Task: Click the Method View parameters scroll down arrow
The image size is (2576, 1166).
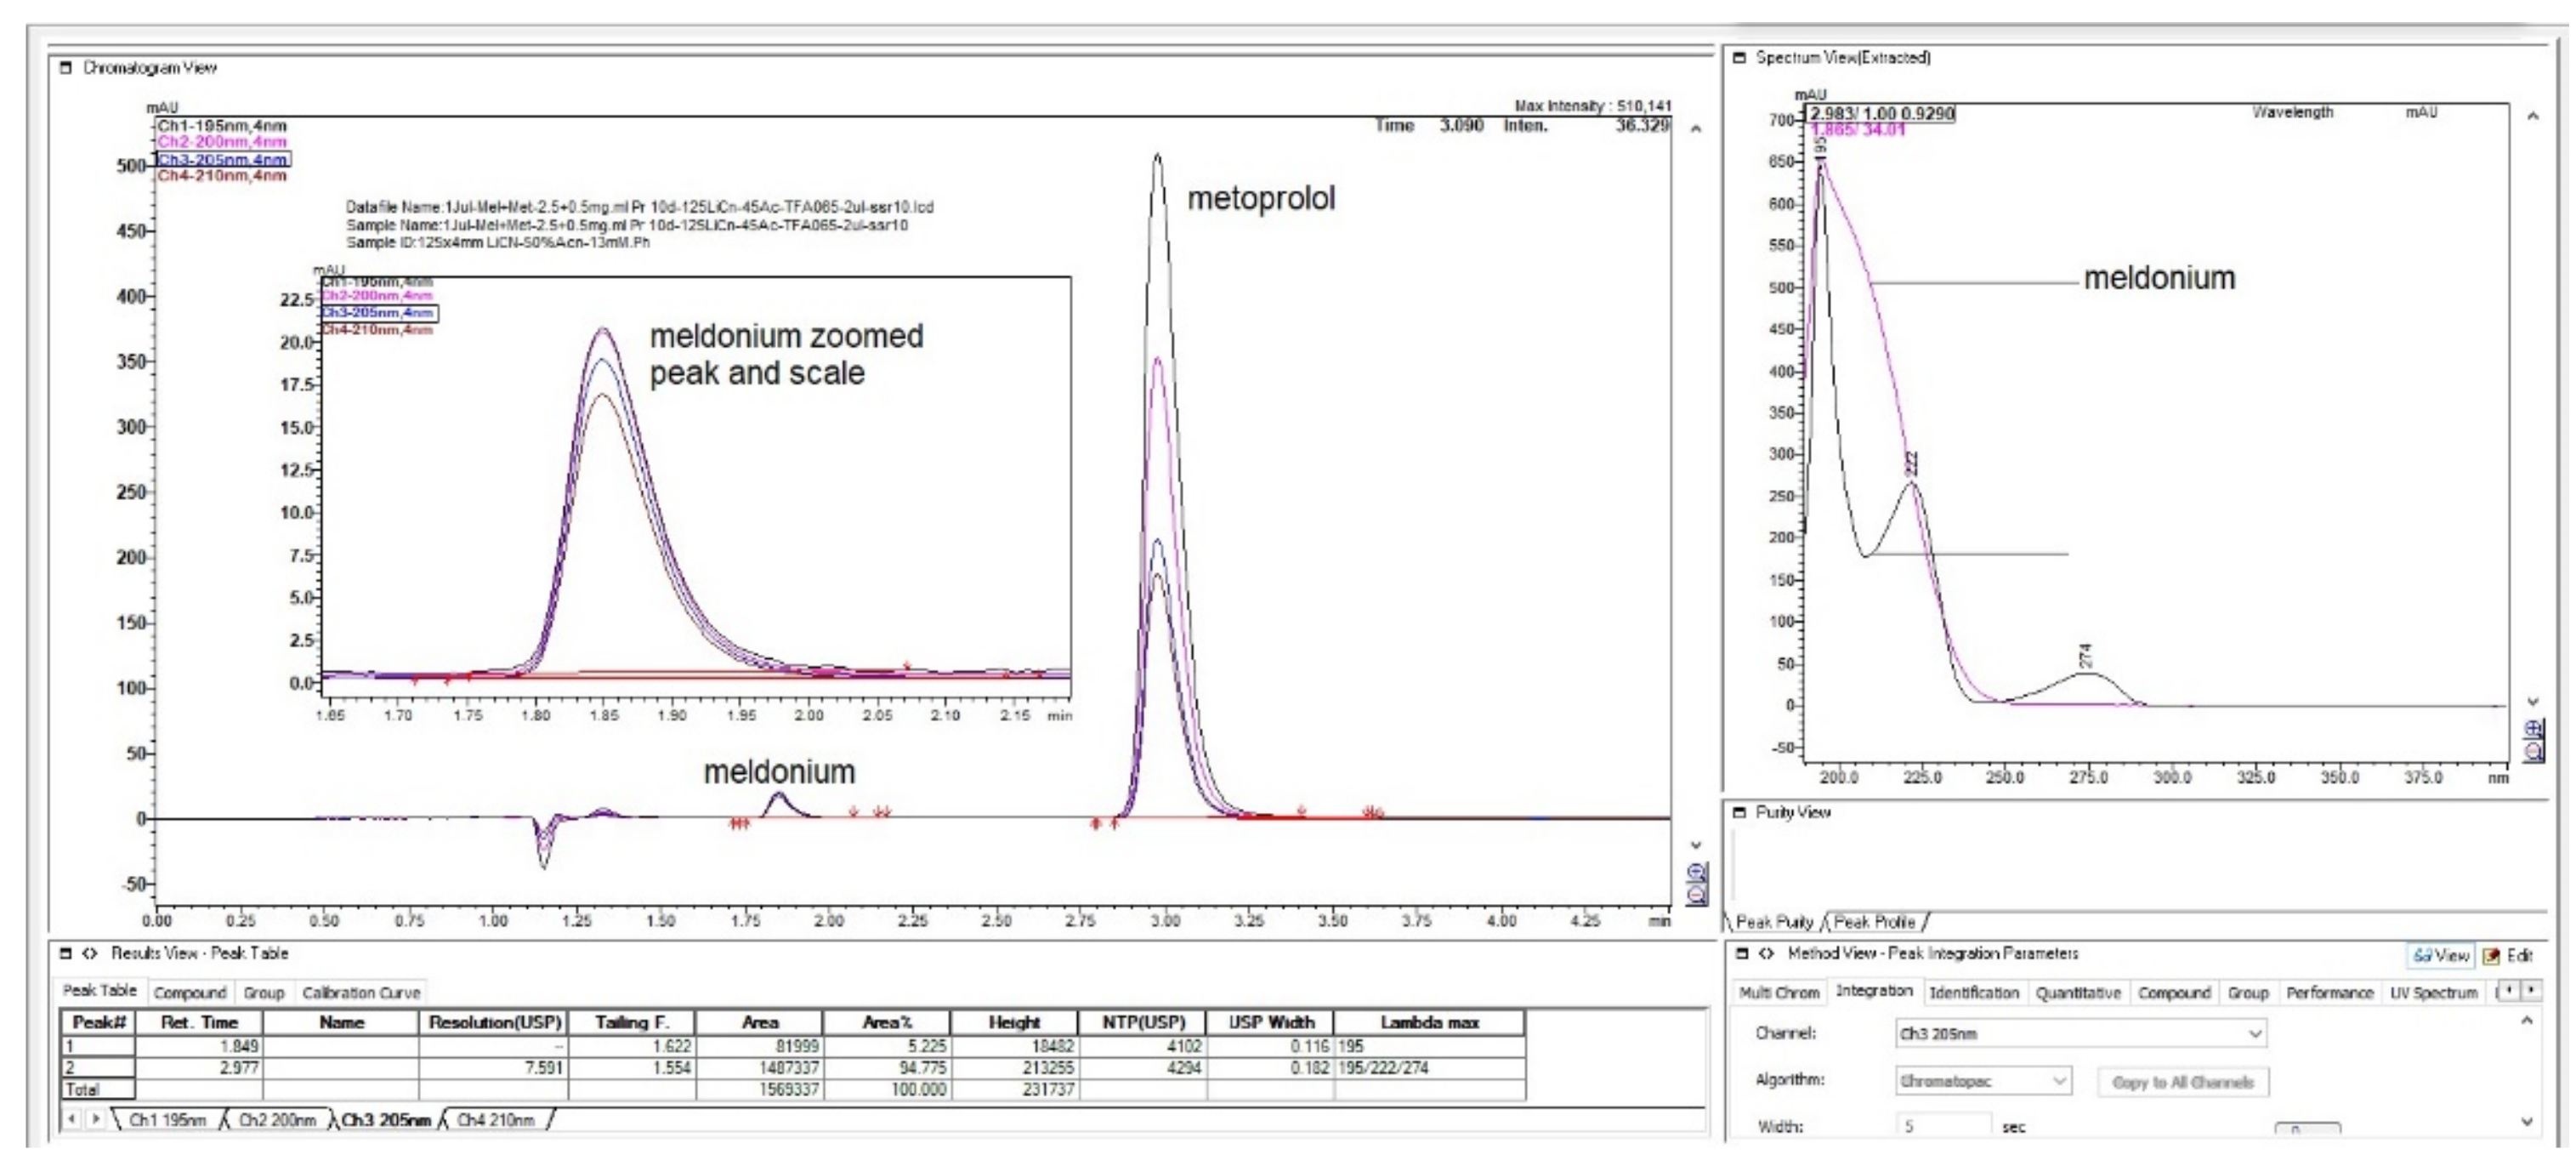Action: click(x=2527, y=1122)
